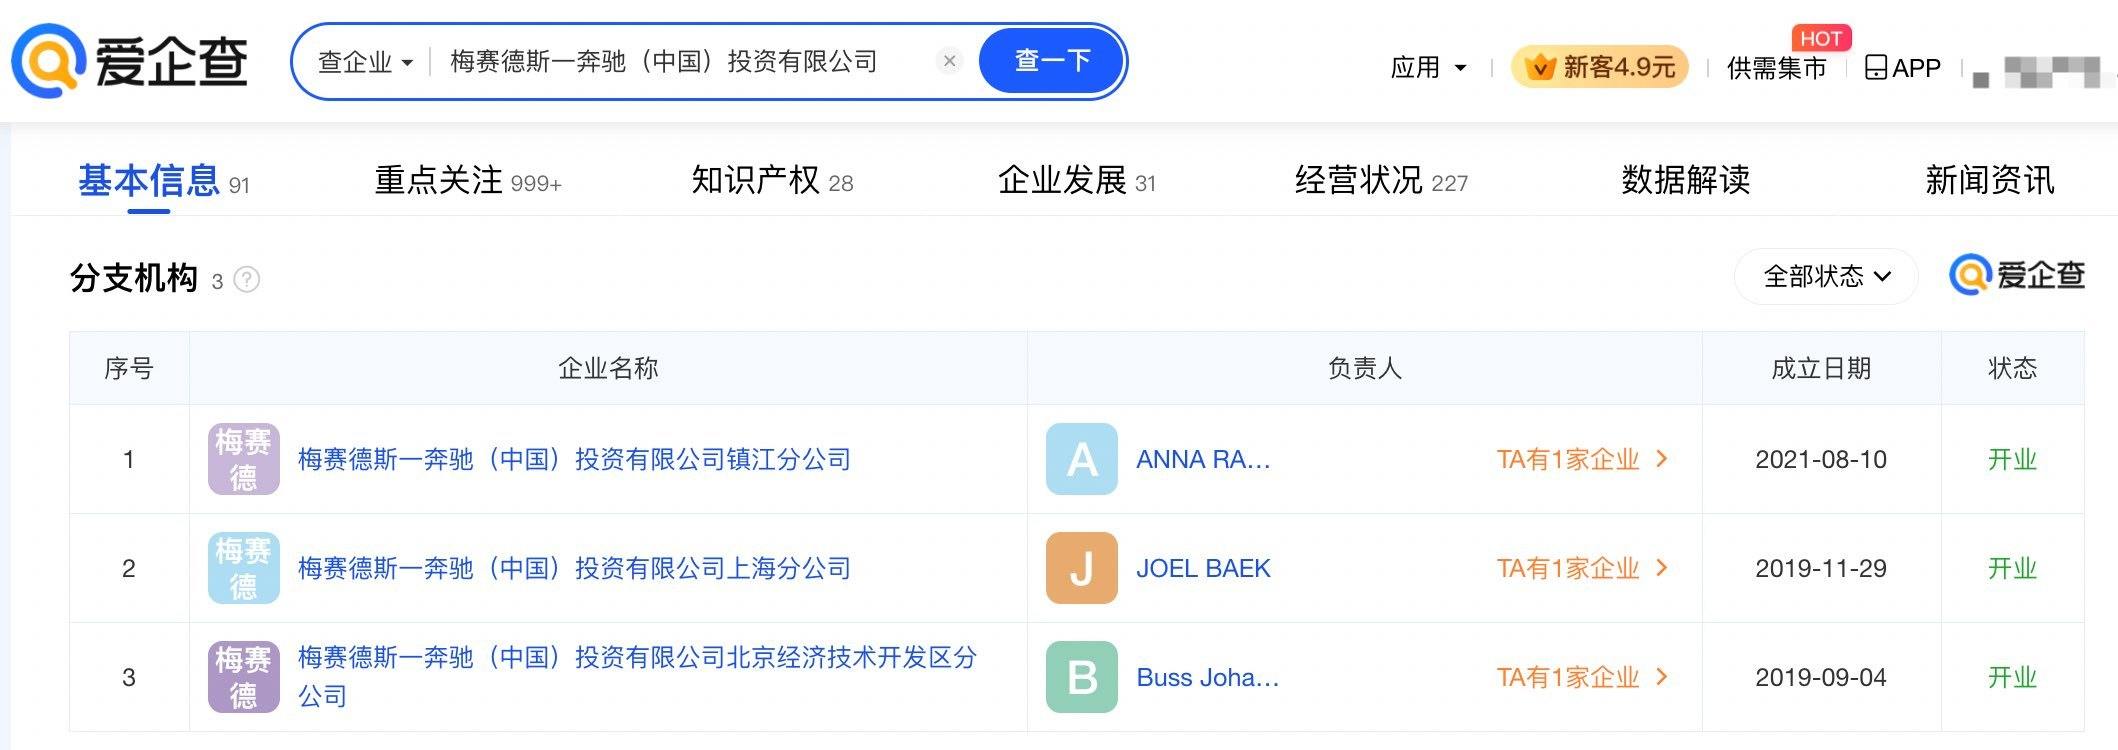The height and width of the screenshot is (750, 2118).
Task: Click the help question mark beside 分支机构
Action: pos(247,279)
